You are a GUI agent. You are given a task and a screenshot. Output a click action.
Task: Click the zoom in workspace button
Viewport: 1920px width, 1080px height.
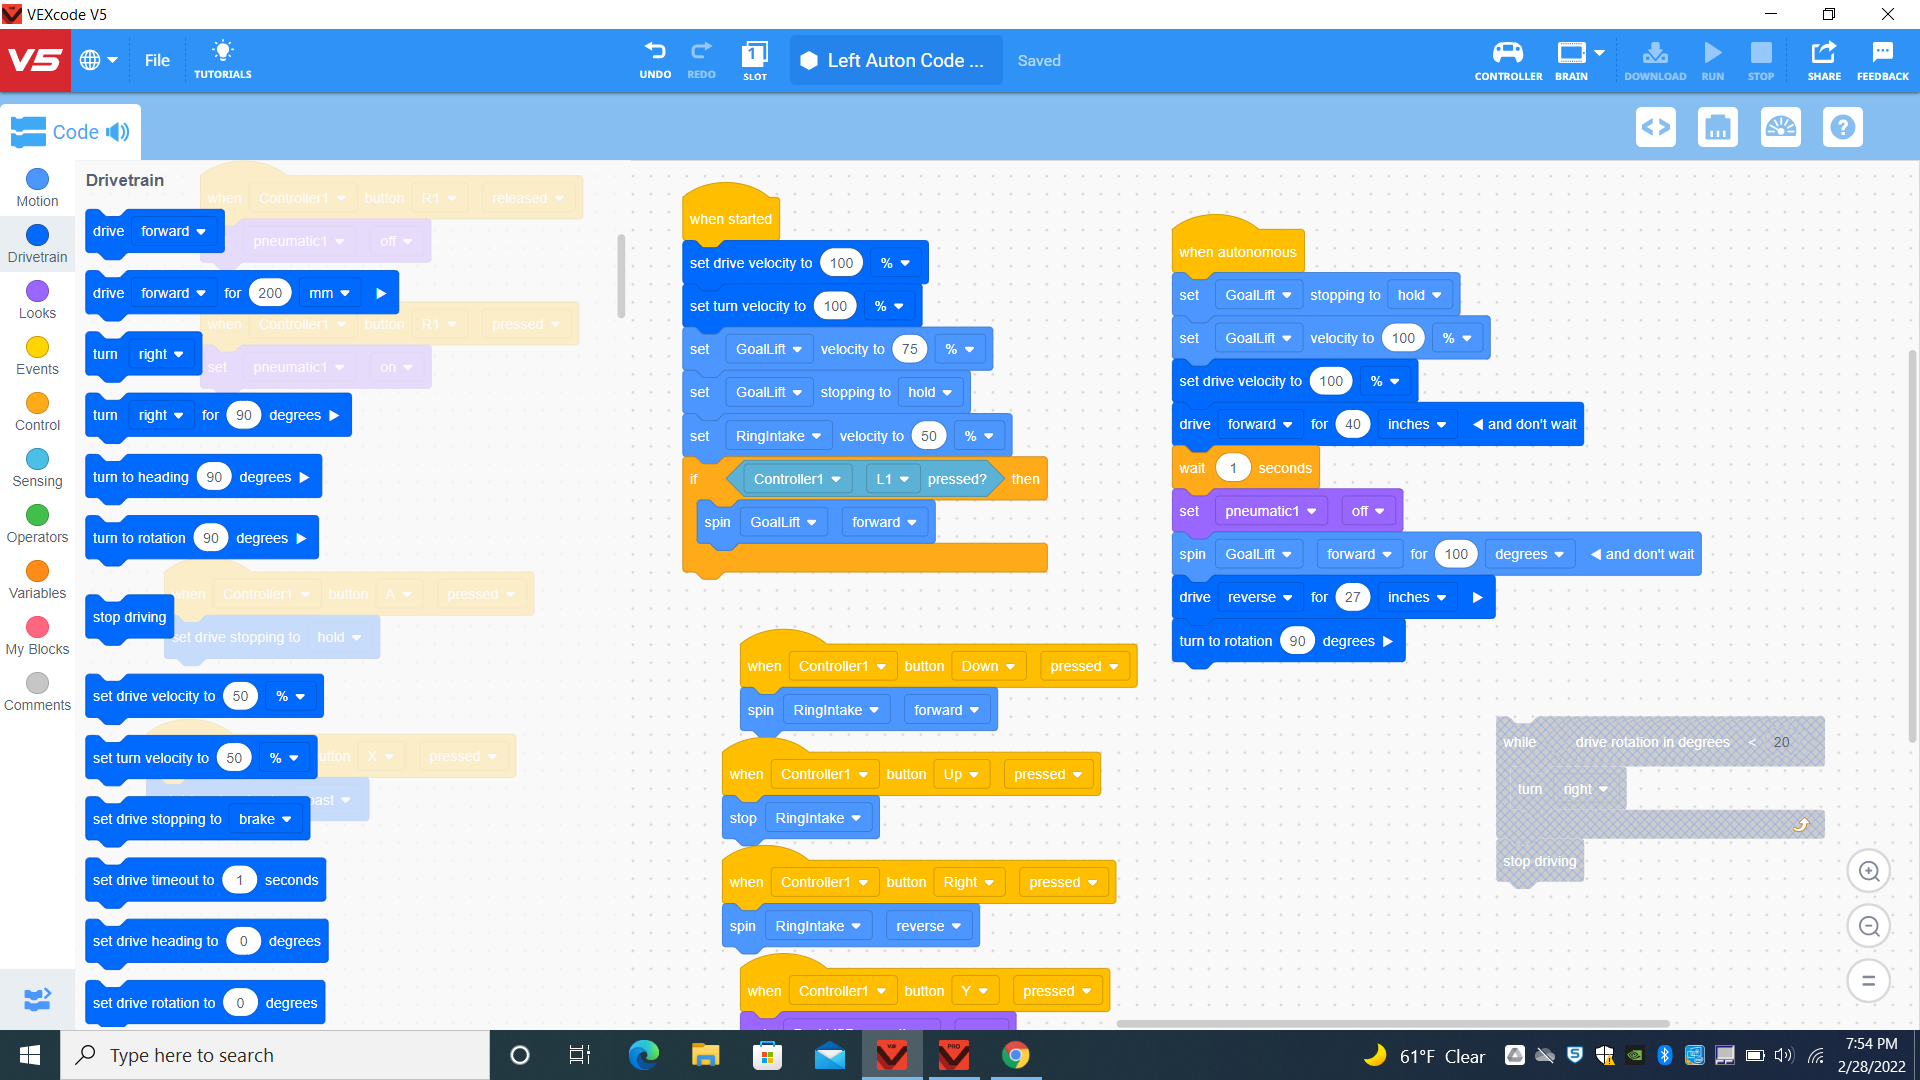tap(1868, 871)
